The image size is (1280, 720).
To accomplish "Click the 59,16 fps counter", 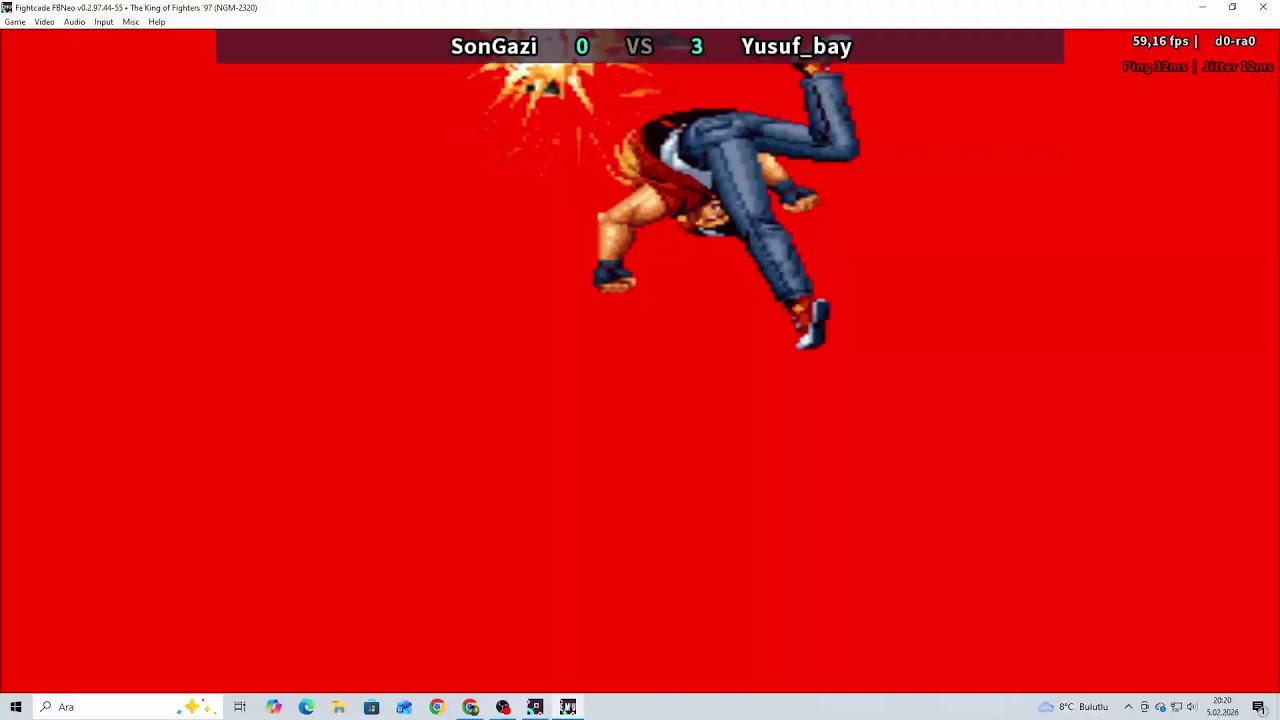I will [x=1160, y=41].
